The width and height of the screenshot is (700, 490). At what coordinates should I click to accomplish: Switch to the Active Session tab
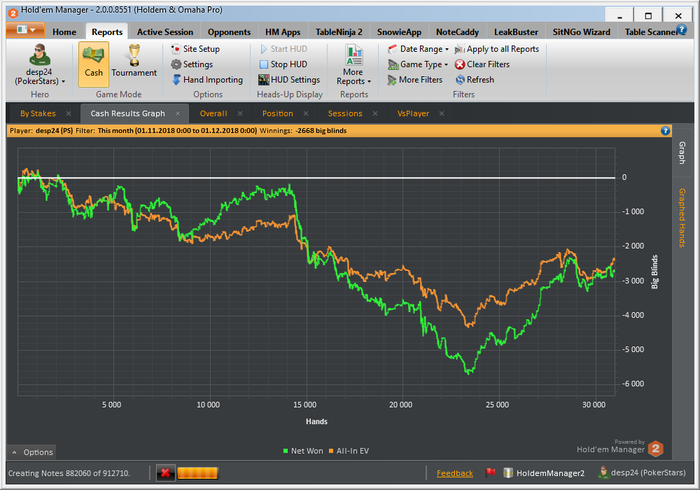tap(165, 32)
